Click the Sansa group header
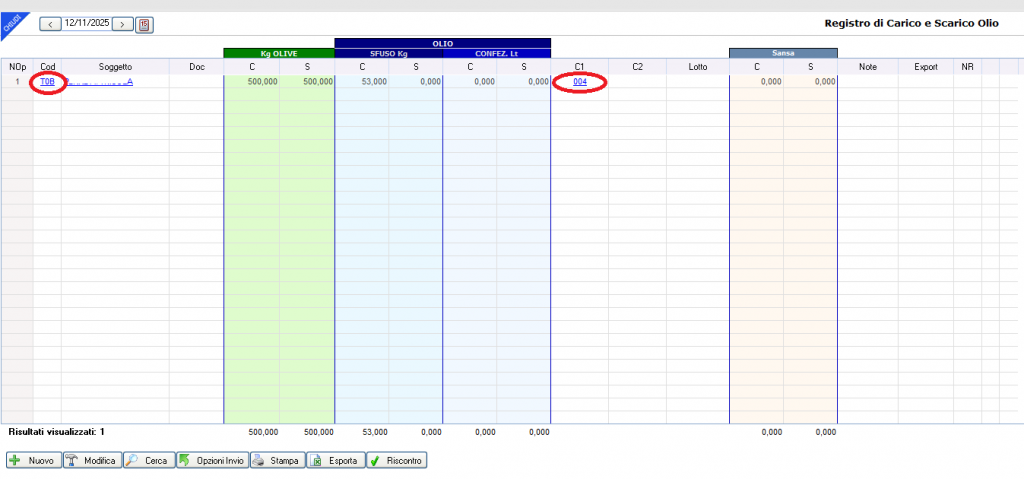This screenshot has height=479, width=1024. [783, 53]
